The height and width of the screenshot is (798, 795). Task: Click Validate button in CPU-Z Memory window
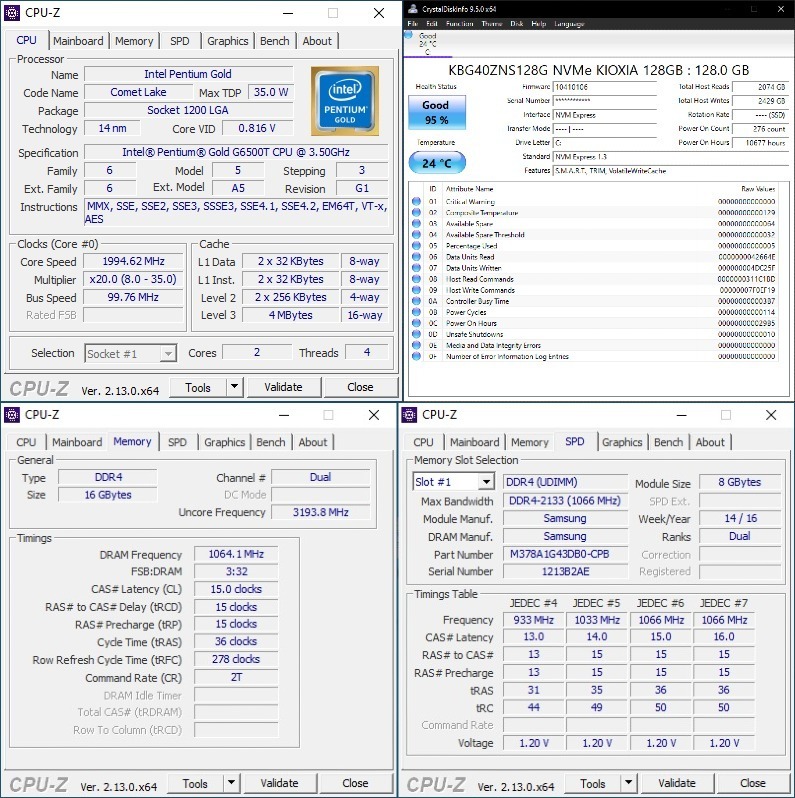click(x=279, y=783)
